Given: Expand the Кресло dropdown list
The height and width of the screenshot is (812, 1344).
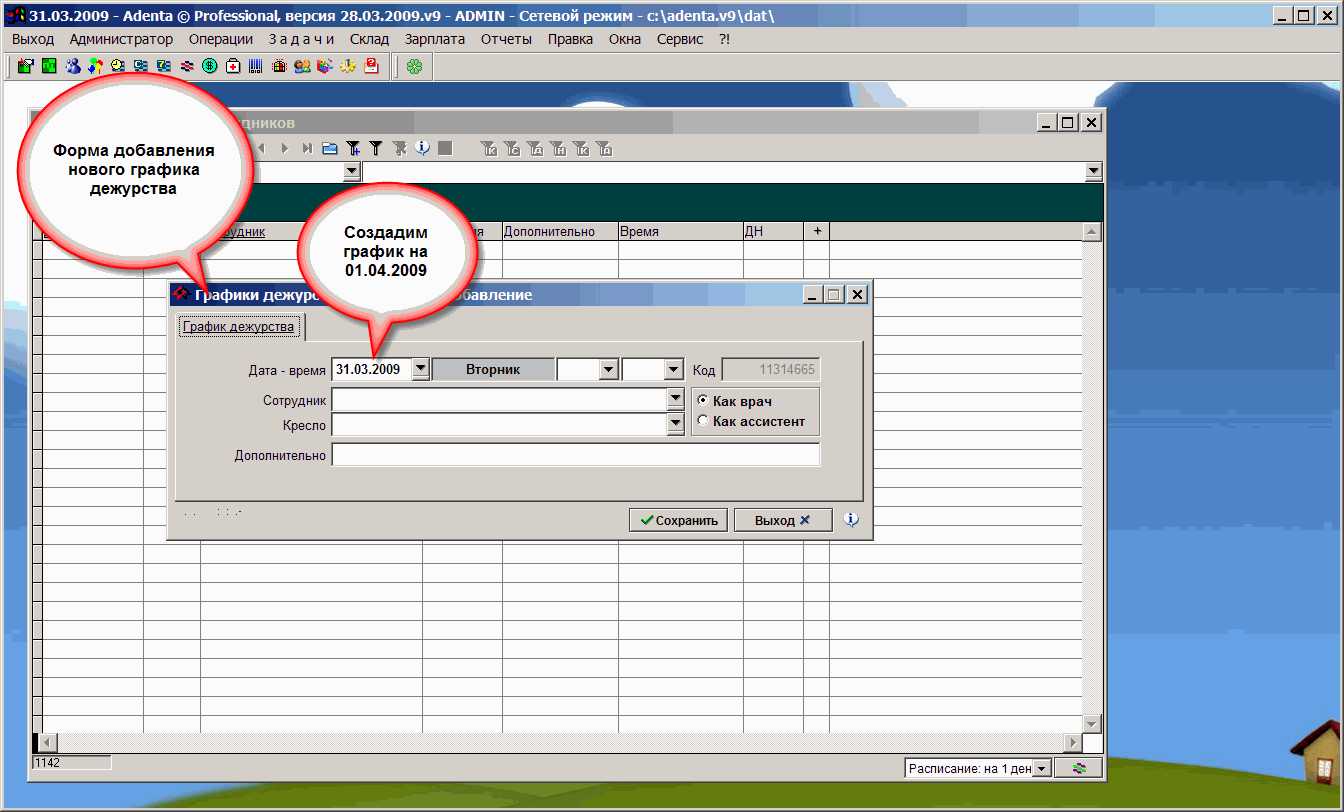Looking at the screenshot, I should tap(674, 425).
